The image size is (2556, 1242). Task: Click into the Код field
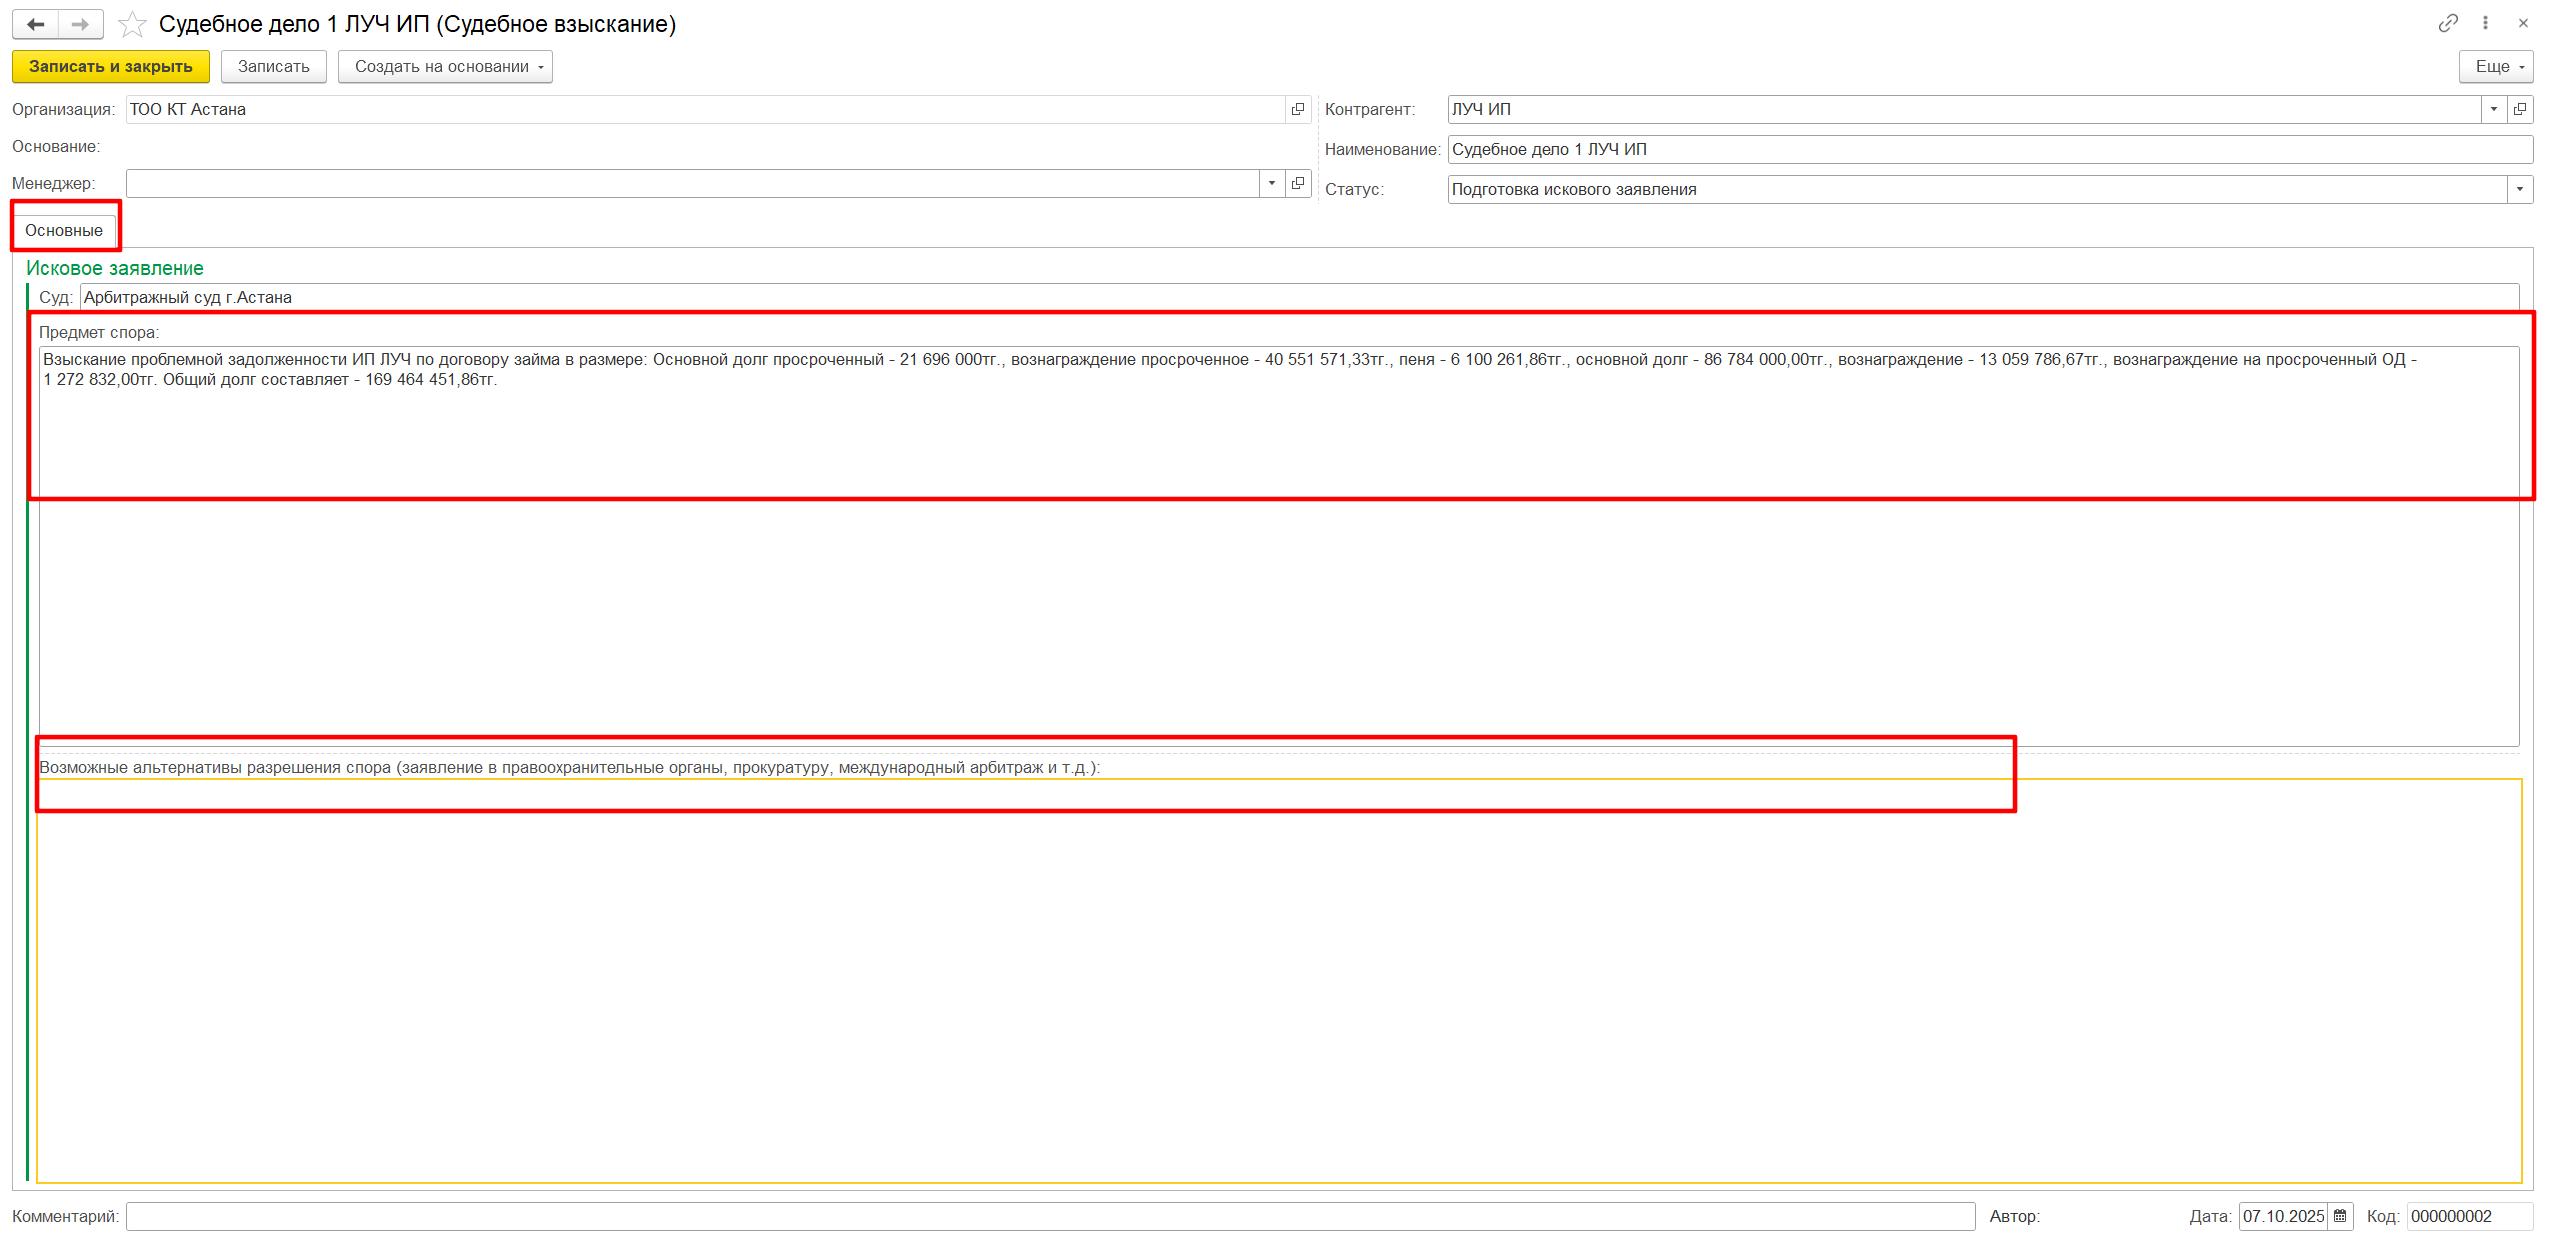click(2468, 1216)
